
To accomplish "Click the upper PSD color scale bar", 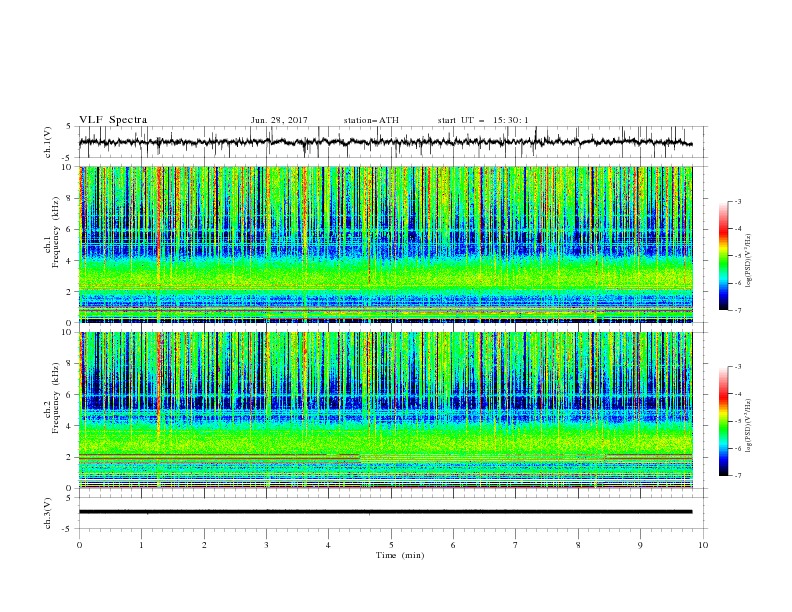I will tap(723, 256).
